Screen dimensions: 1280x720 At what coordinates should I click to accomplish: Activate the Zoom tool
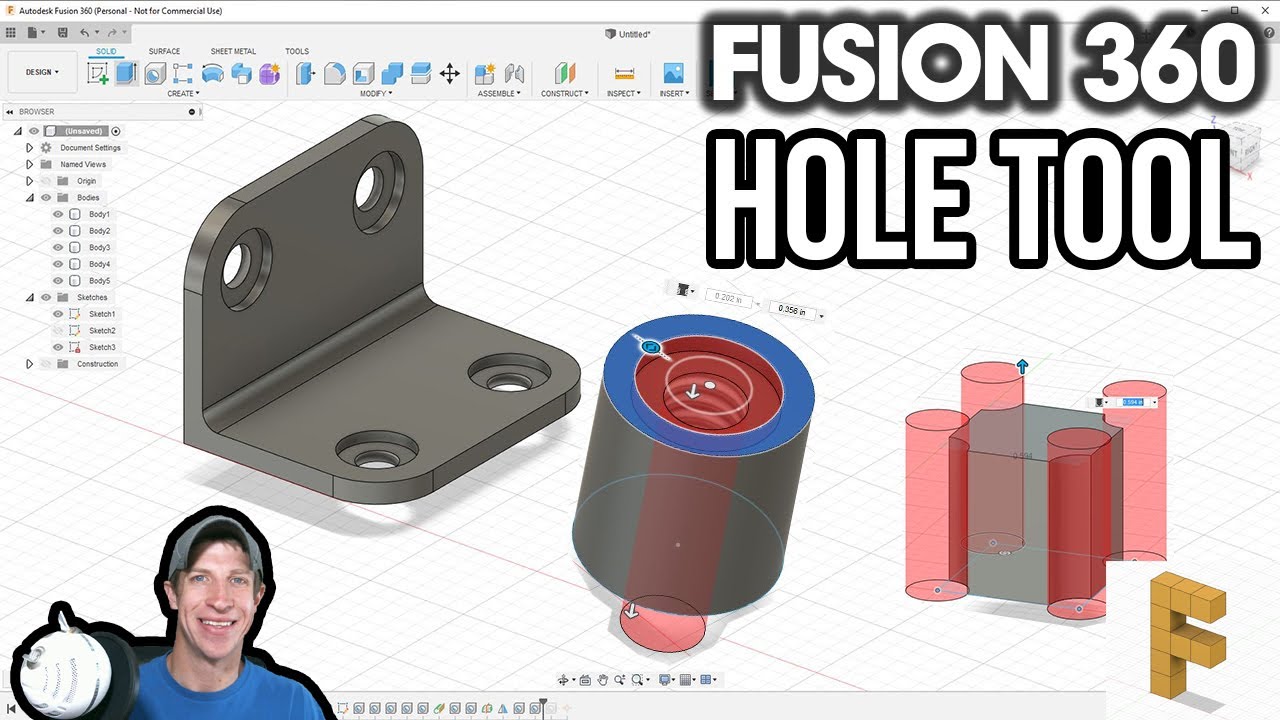tap(620, 680)
